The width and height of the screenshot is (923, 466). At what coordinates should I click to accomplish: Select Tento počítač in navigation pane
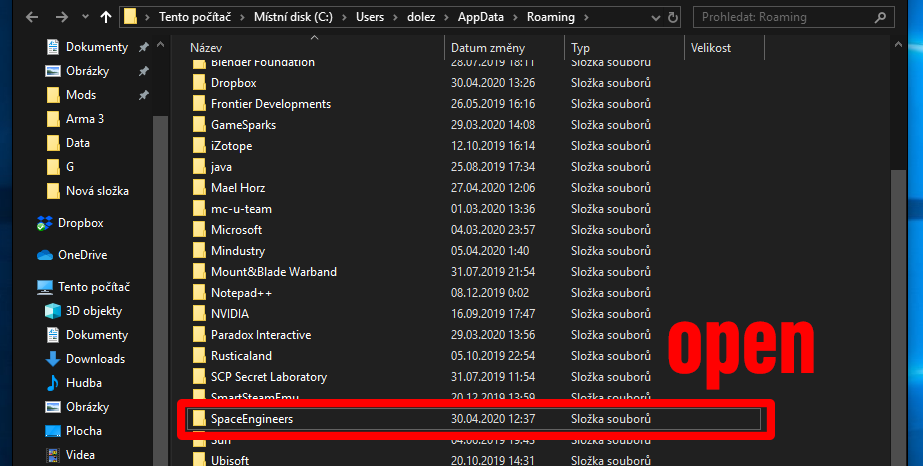click(x=94, y=287)
